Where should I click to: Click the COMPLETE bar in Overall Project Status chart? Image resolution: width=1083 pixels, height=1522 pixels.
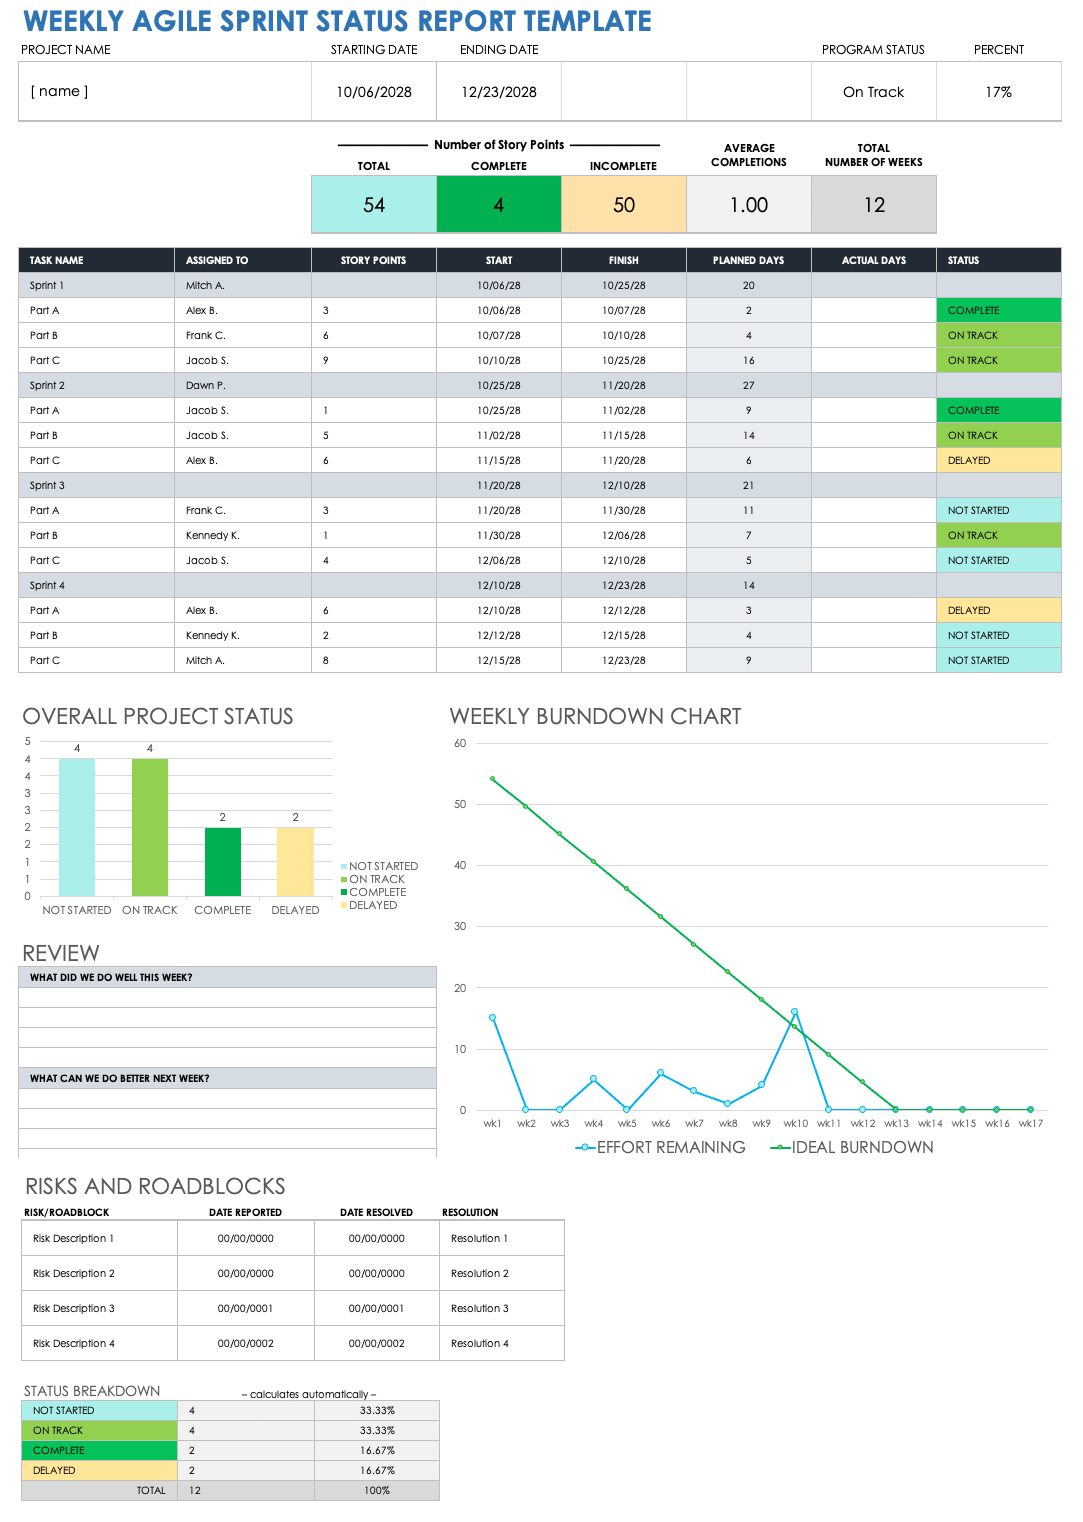click(x=223, y=862)
